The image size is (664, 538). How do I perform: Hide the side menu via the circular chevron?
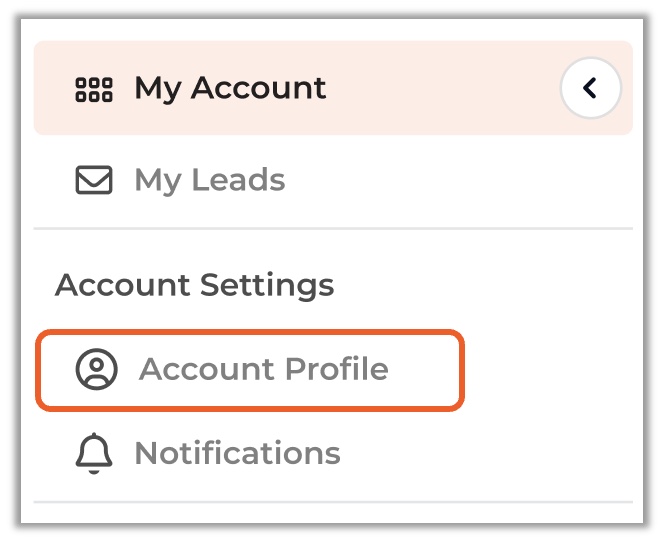[x=590, y=89]
